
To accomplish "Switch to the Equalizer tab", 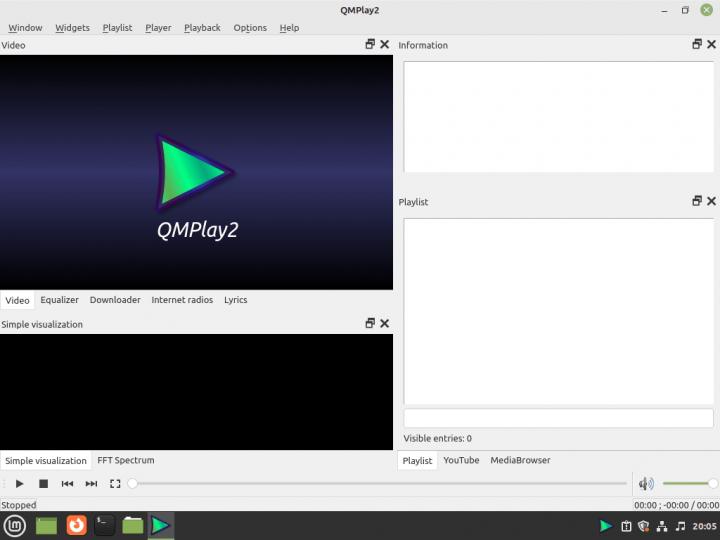I will click(x=59, y=300).
